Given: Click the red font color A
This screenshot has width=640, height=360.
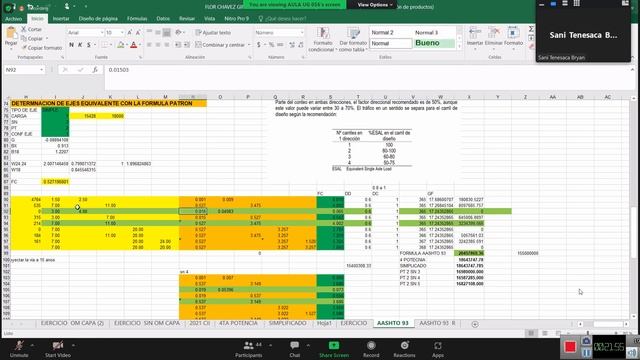Looking at the screenshot, I should pyautogui.click(x=133, y=45).
